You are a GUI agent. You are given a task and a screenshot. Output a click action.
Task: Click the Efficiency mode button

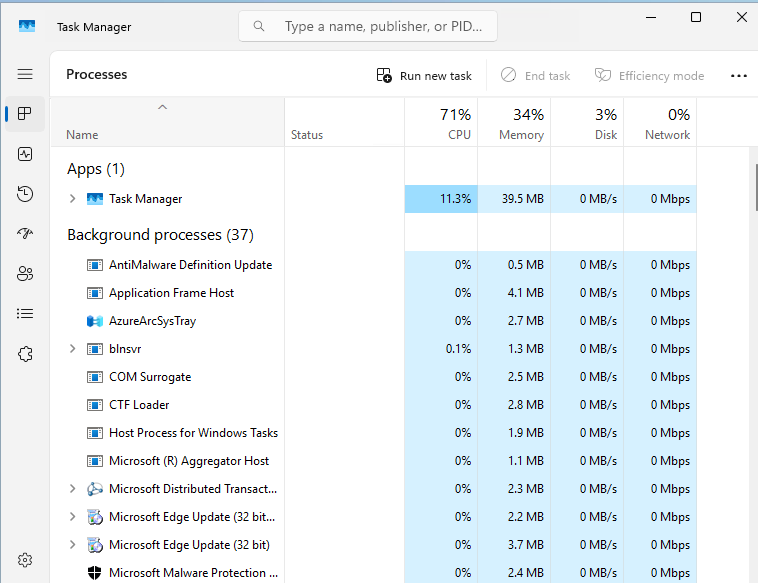click(x=649, y=76)
